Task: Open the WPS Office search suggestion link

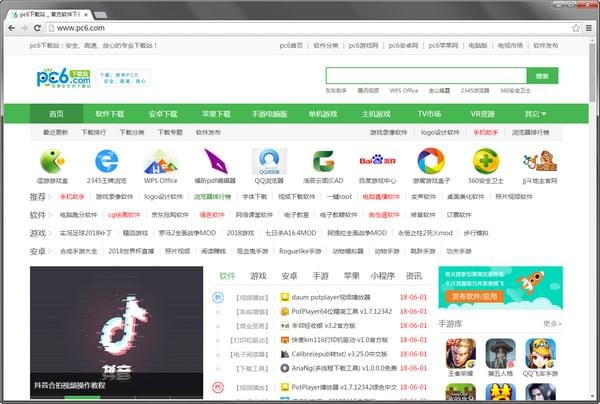Action: click(x=404, y=90)
